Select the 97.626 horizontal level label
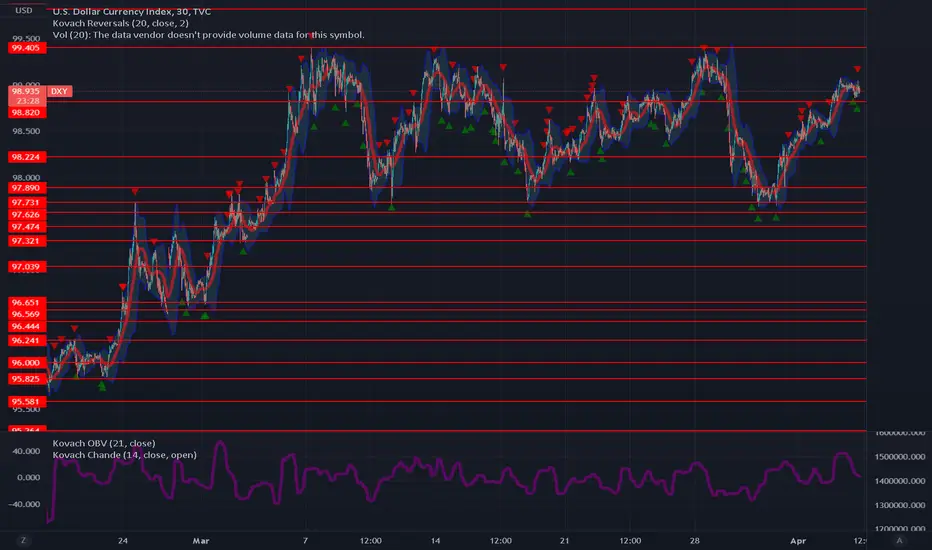 point(27,215)
